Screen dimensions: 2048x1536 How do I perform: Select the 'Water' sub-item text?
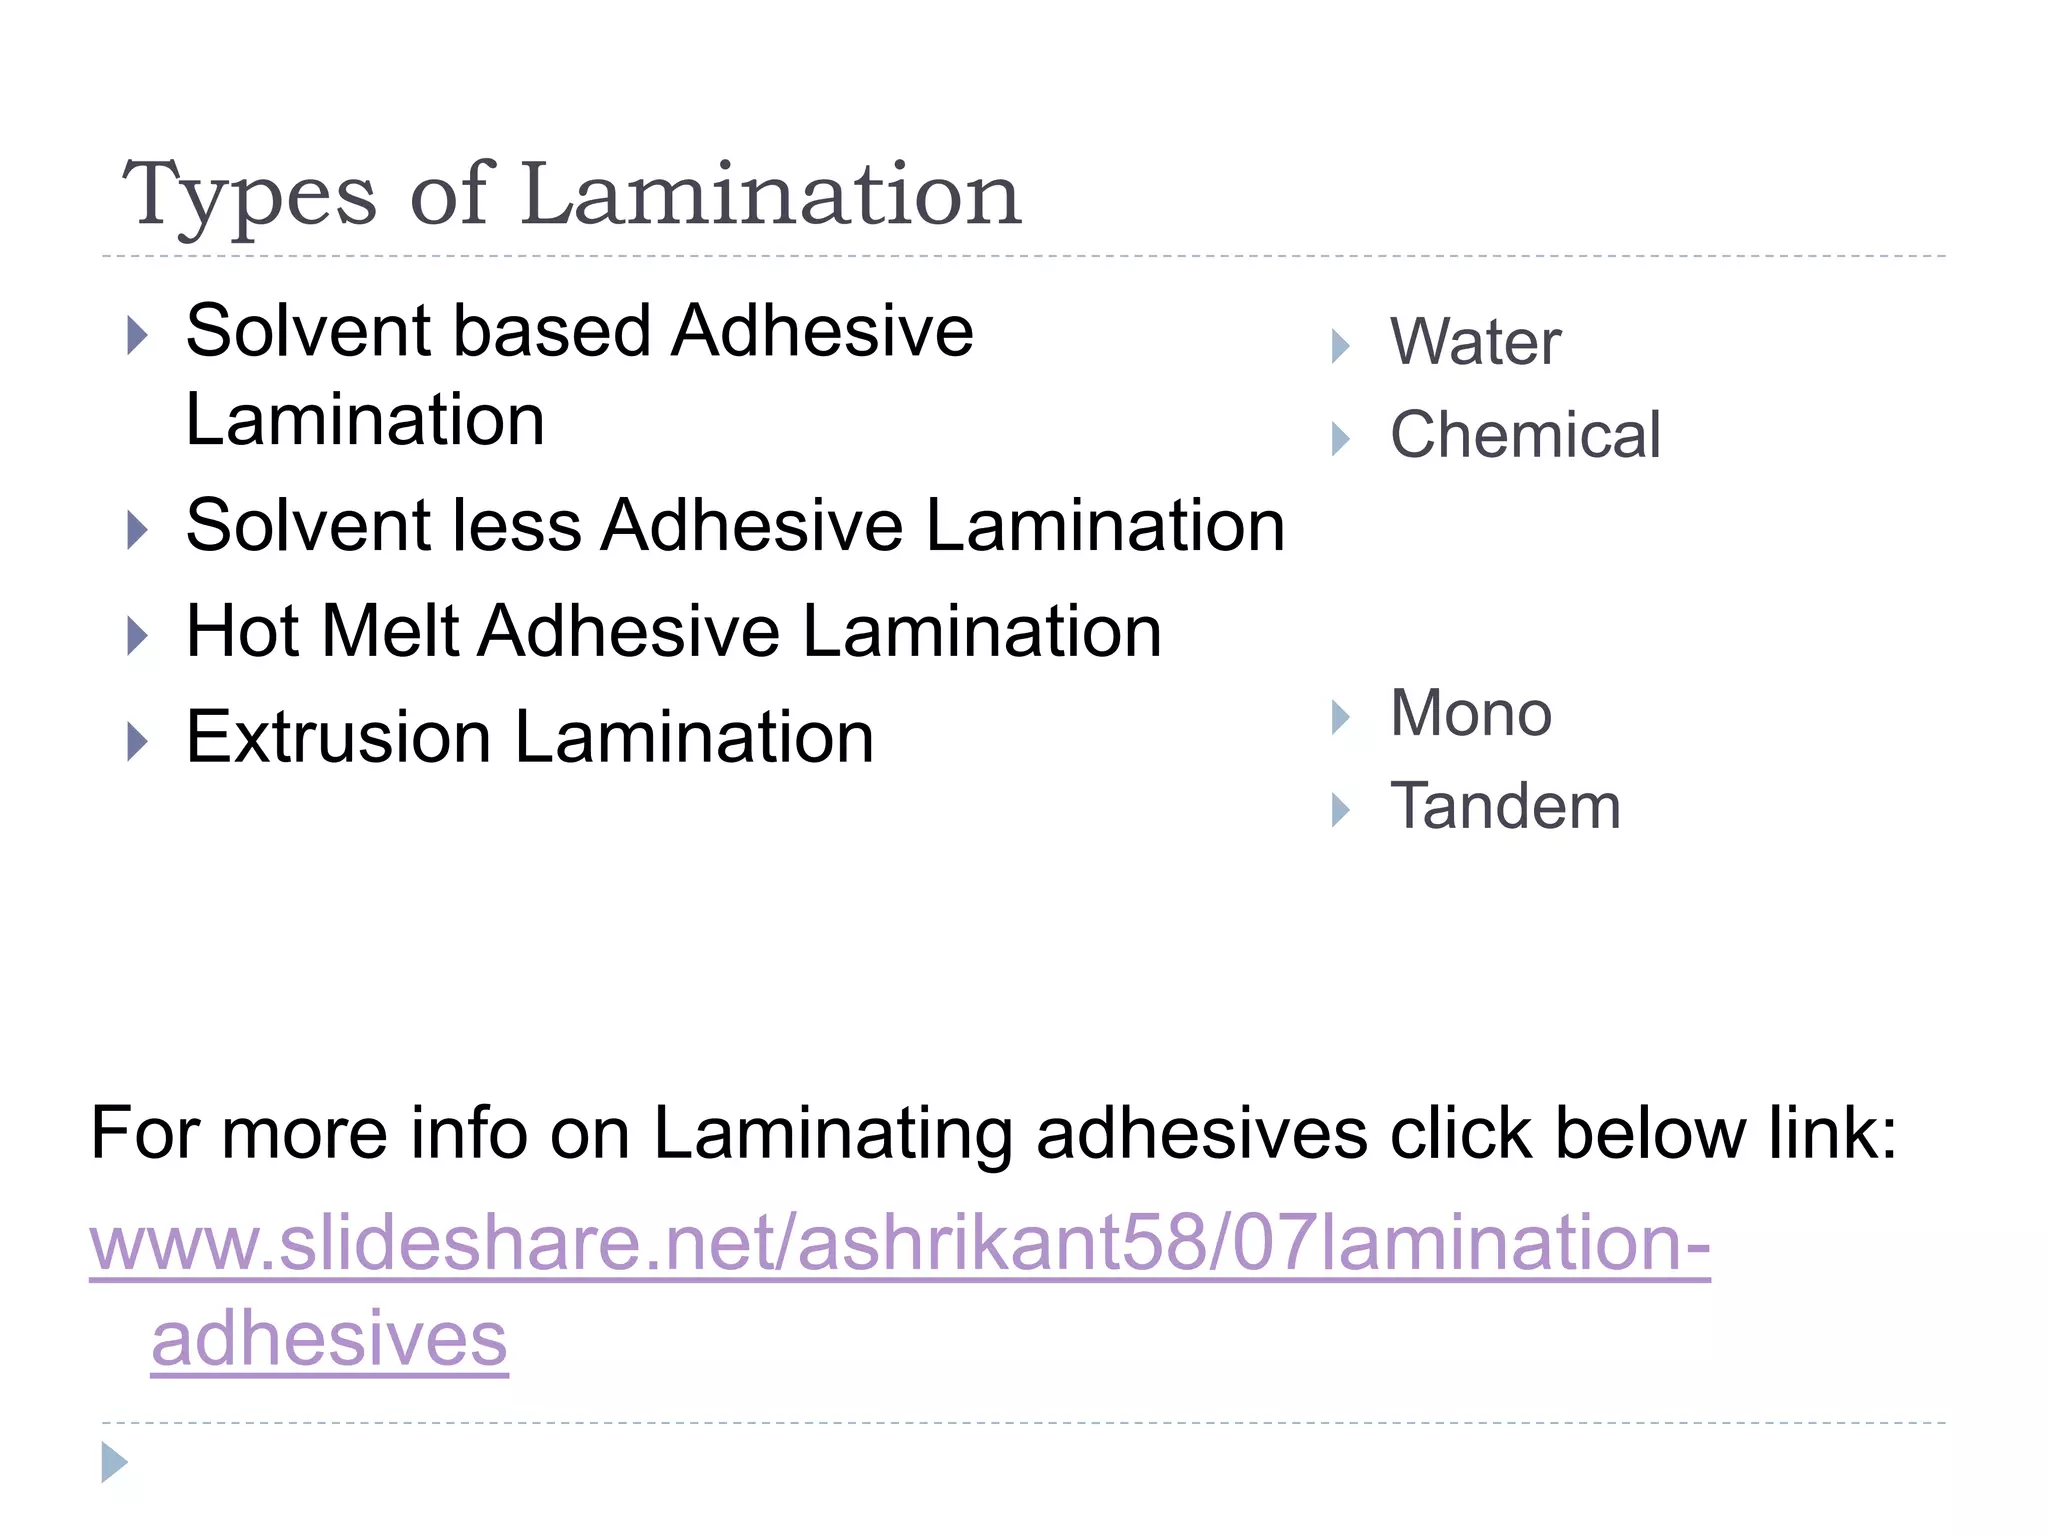(x=1475, y=342)
